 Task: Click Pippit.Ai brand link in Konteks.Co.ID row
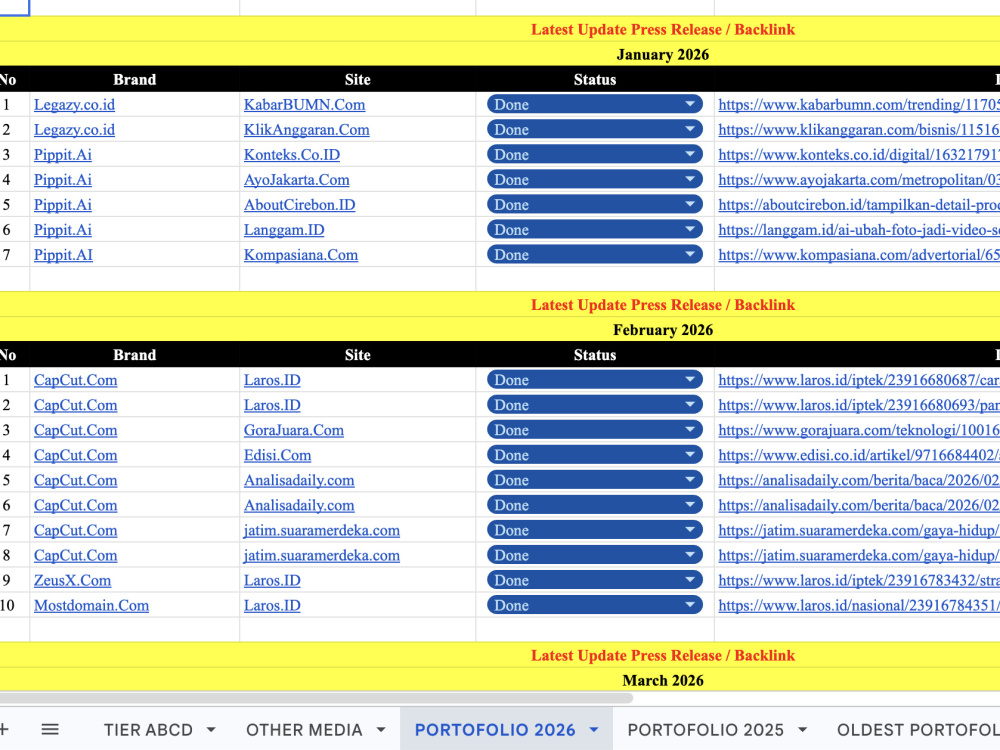62,154
